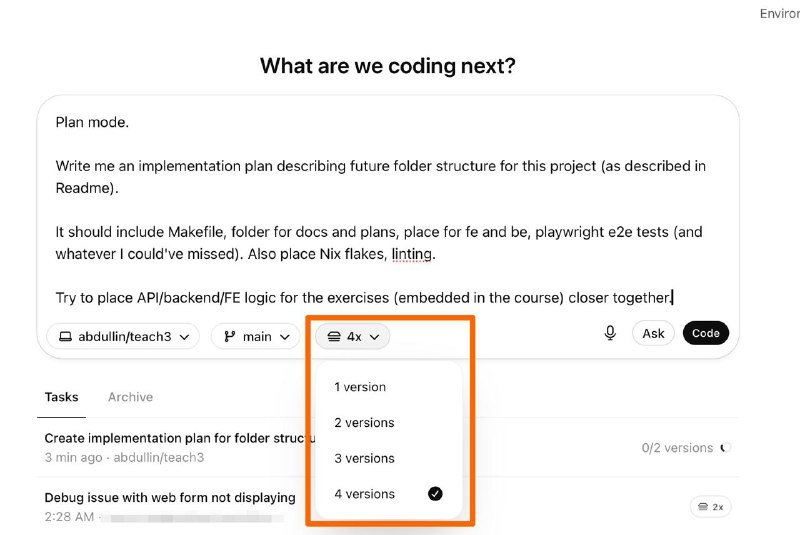Click the git branch icon beside main
The width and height of the screenshot is (800, 535).
[229, 337]
